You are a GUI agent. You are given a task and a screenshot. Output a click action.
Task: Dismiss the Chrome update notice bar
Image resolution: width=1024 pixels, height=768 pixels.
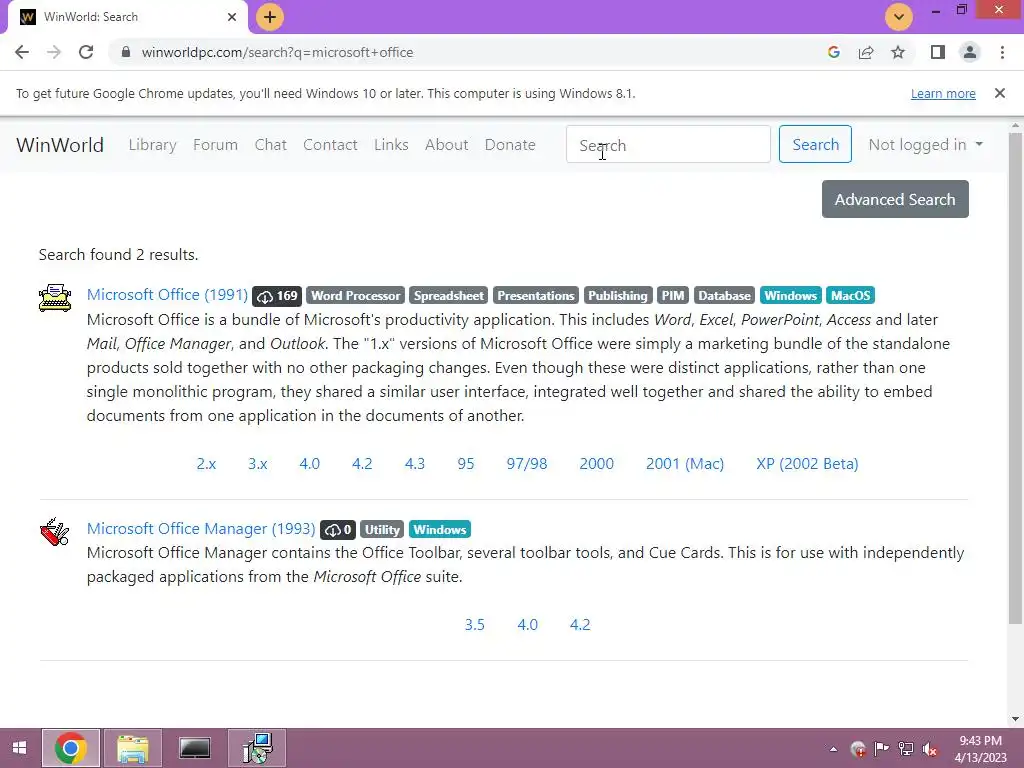click(1000, 93)
